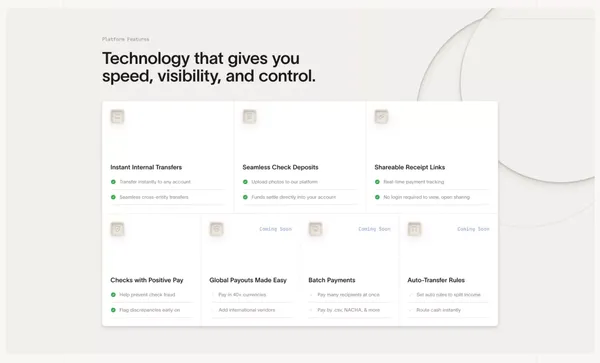Click the Batch Payments card icon
Image resolution: width=600 pixels, height=363 pixels.
(315, 229)
